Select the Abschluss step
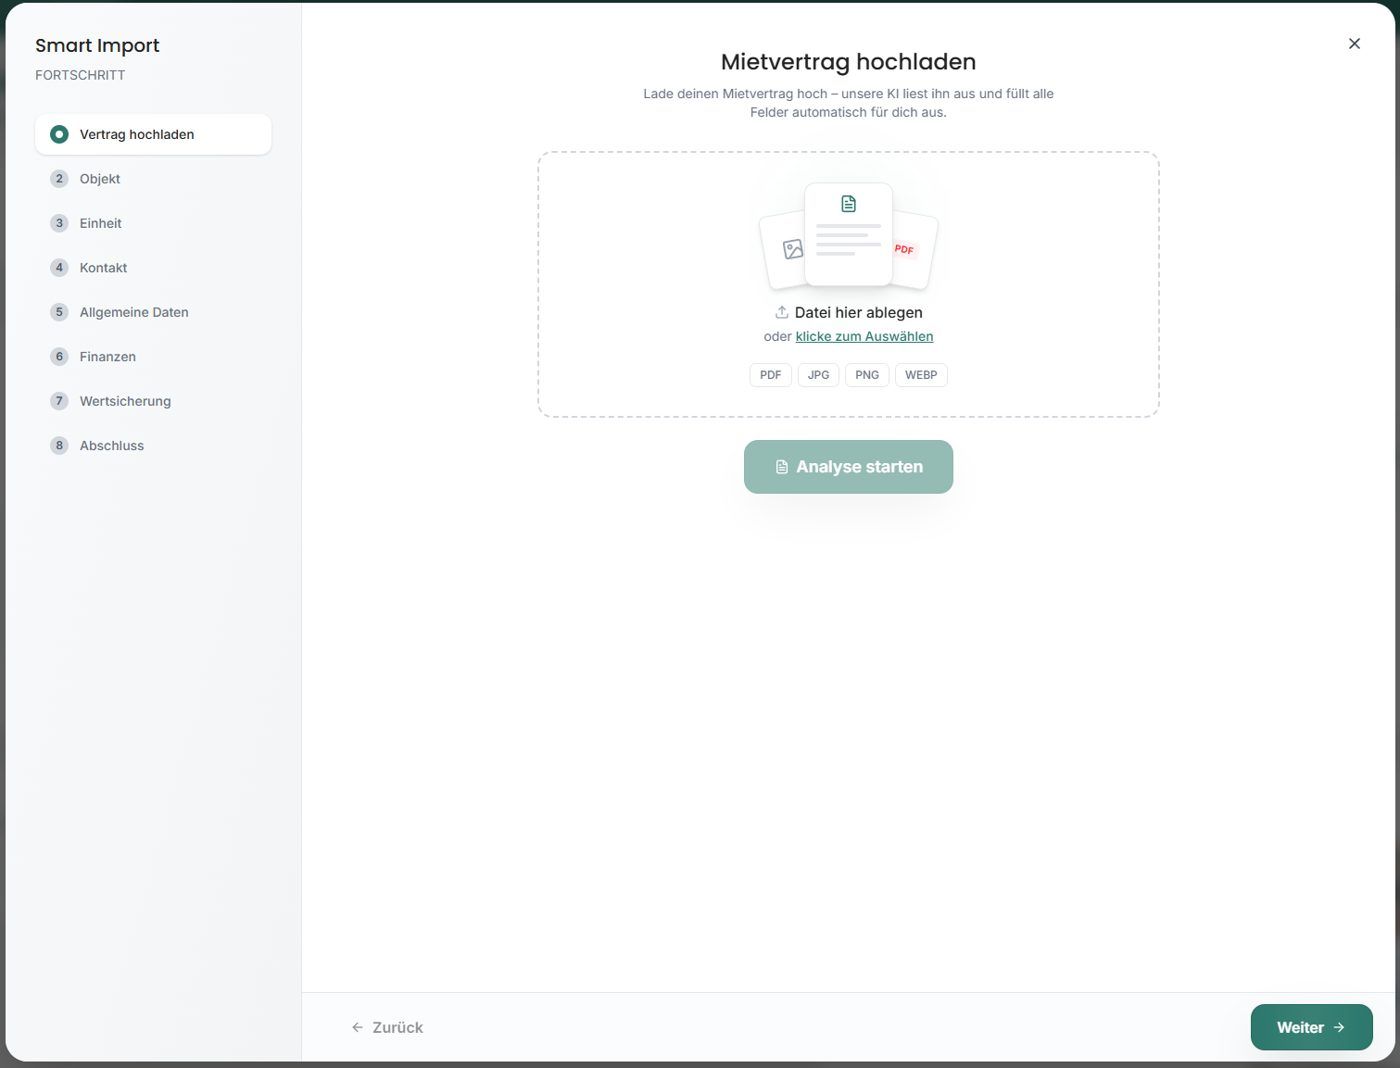This screenshot has height=1068, width=1400. pos(153,446)
